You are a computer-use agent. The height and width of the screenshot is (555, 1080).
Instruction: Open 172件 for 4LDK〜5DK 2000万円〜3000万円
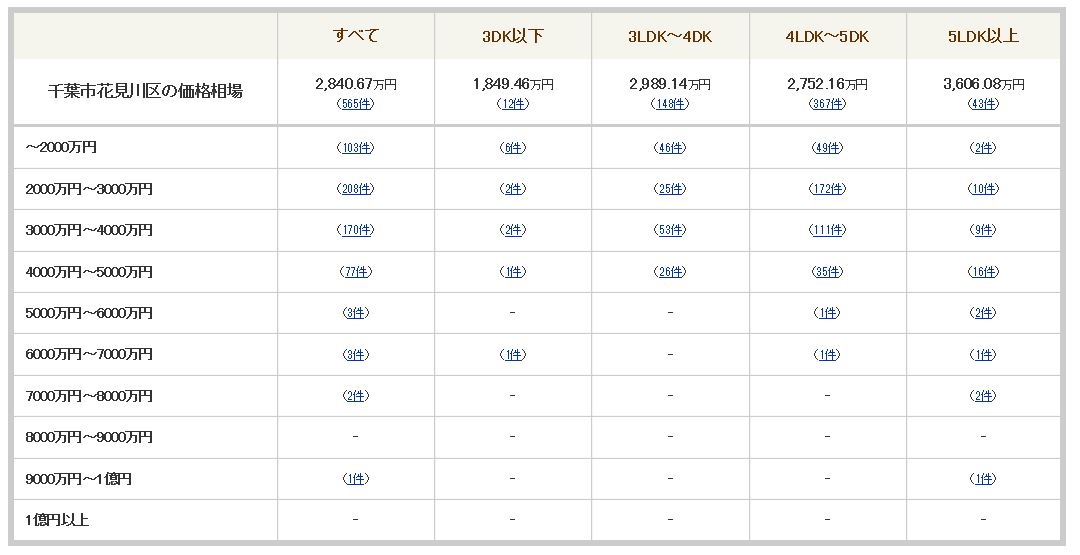pyautogui.click(x=827, y=189)
